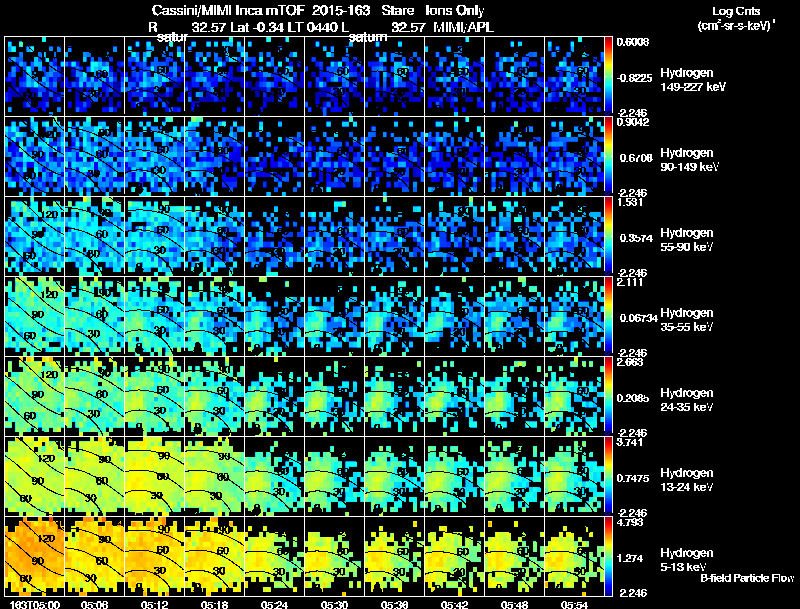800x609 pixels.
Task: Select the Hydrogen 35-55 keV image at 05:24
Action: (x=274, y=316)
